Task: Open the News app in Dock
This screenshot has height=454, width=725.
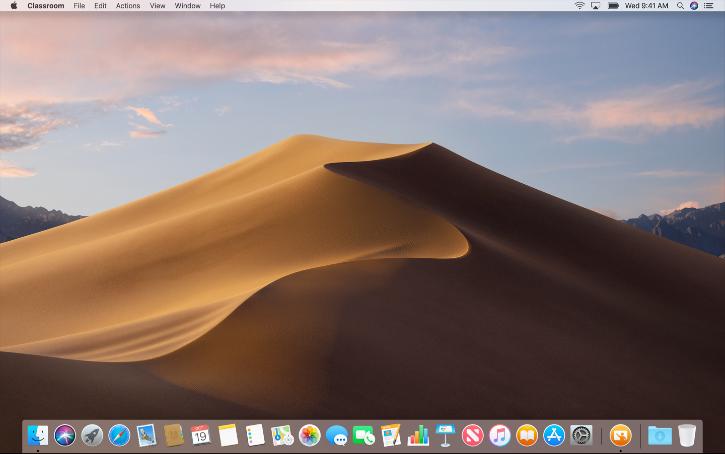Action: (473, 436)
